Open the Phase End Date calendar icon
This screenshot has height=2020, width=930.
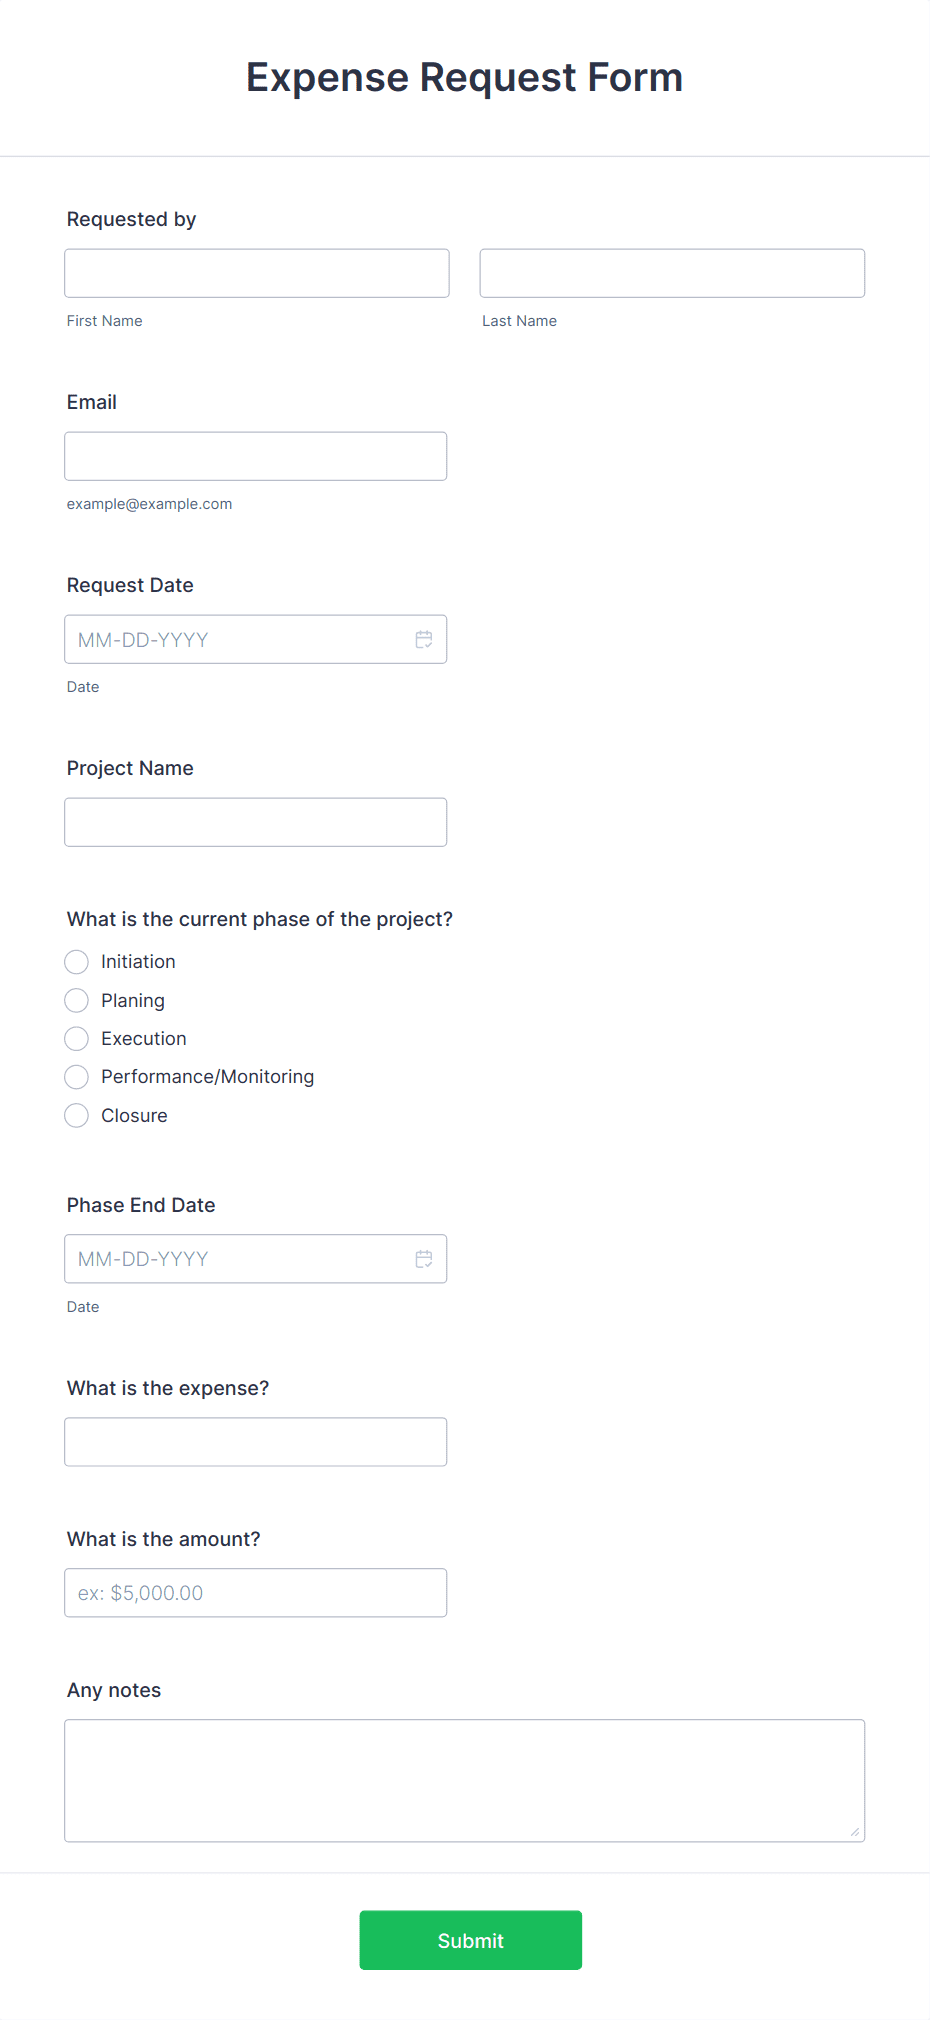tap(424, 1259)
